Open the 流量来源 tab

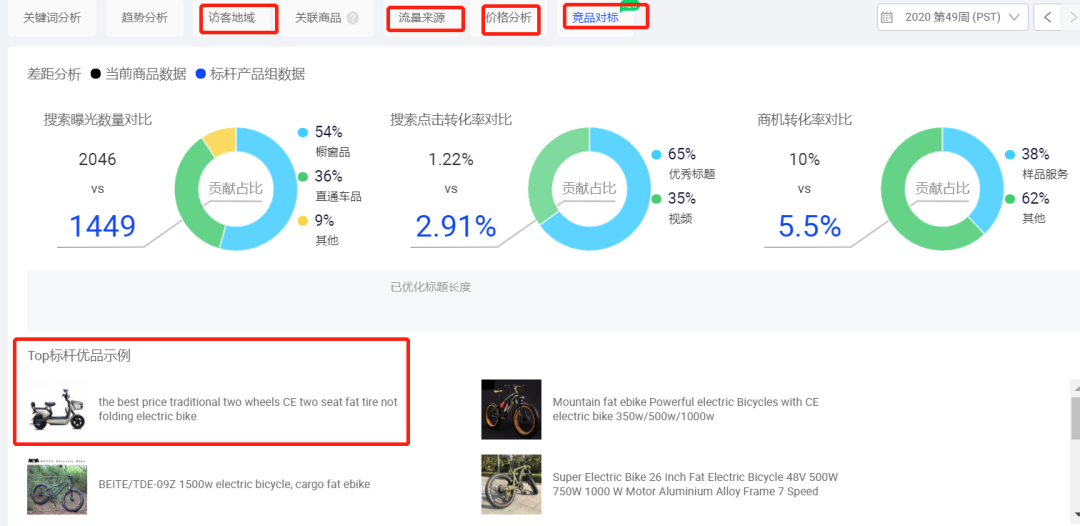(x=422, y=18)
